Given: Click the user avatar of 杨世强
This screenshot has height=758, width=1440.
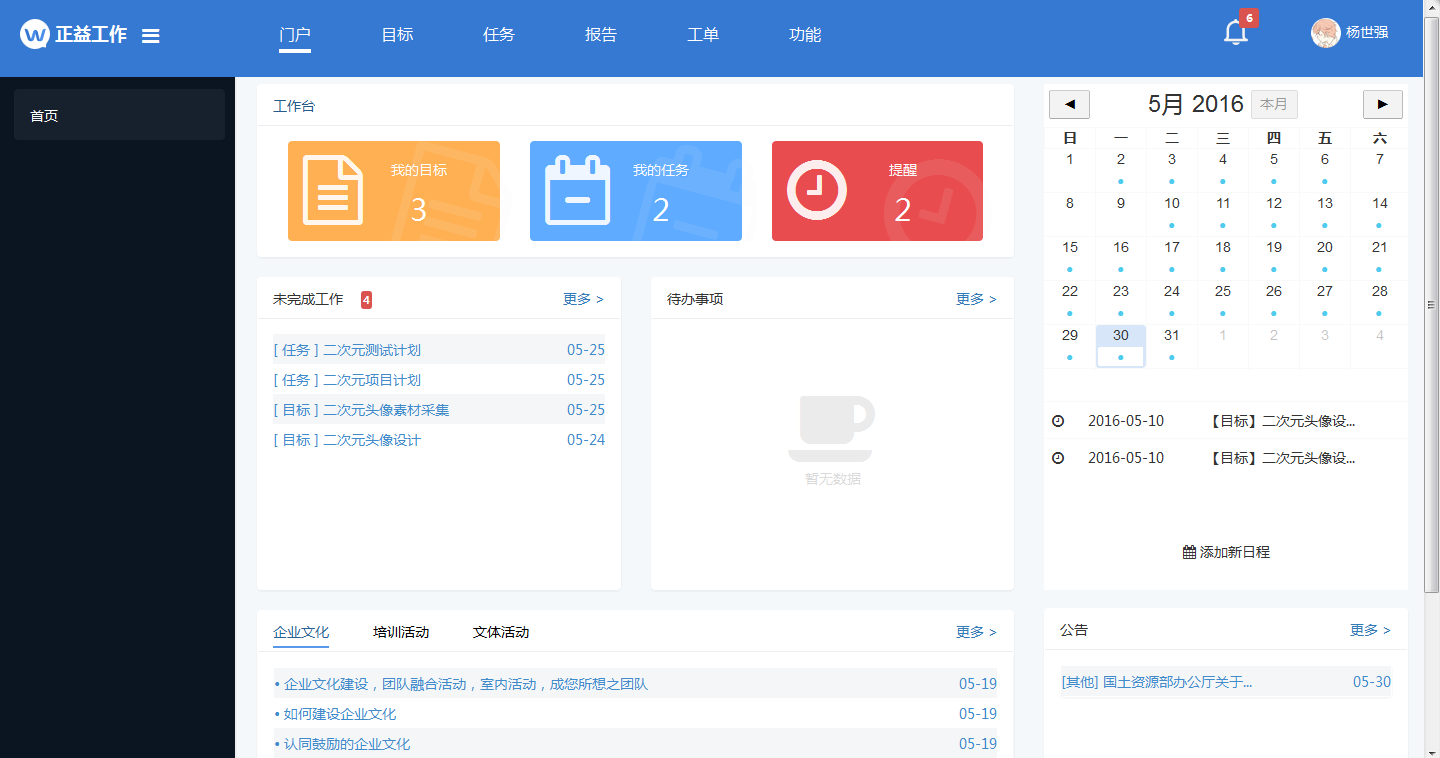Looking at the screenshot, I should [x=1325, y=33].
